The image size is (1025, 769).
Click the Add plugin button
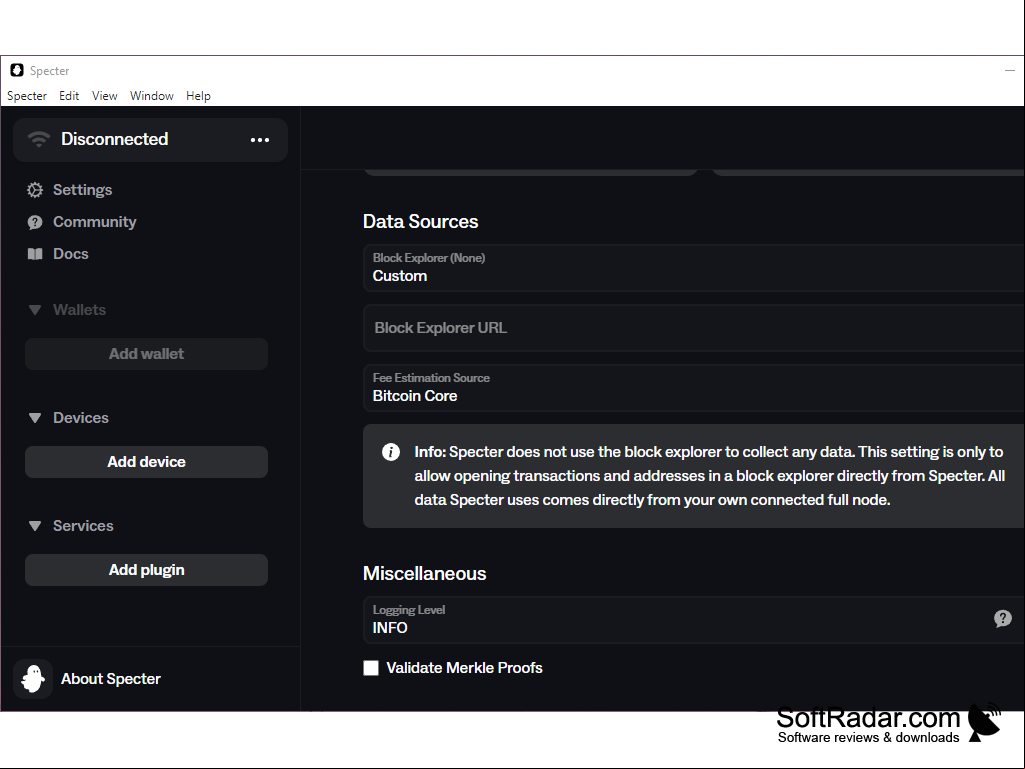tap(146, 570)
